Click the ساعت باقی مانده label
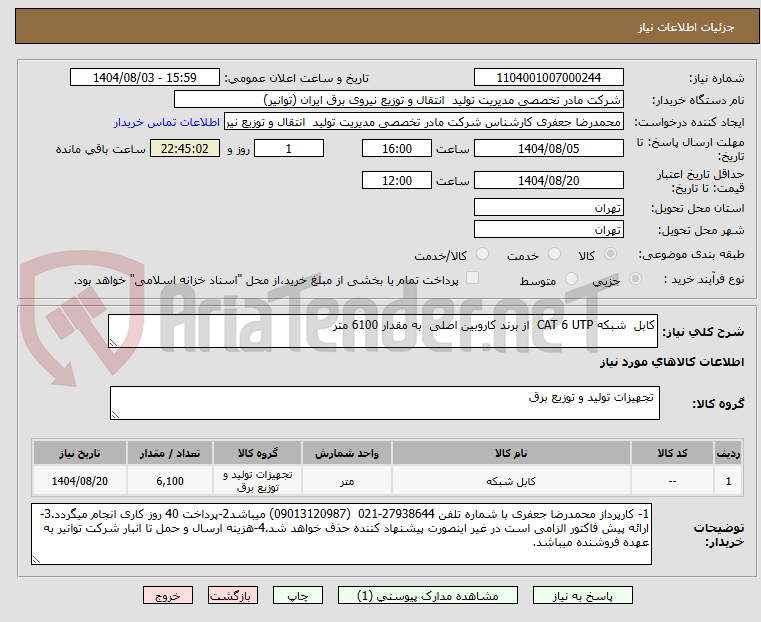The height and width of the screenshot is (622, 761). [100, 149]
